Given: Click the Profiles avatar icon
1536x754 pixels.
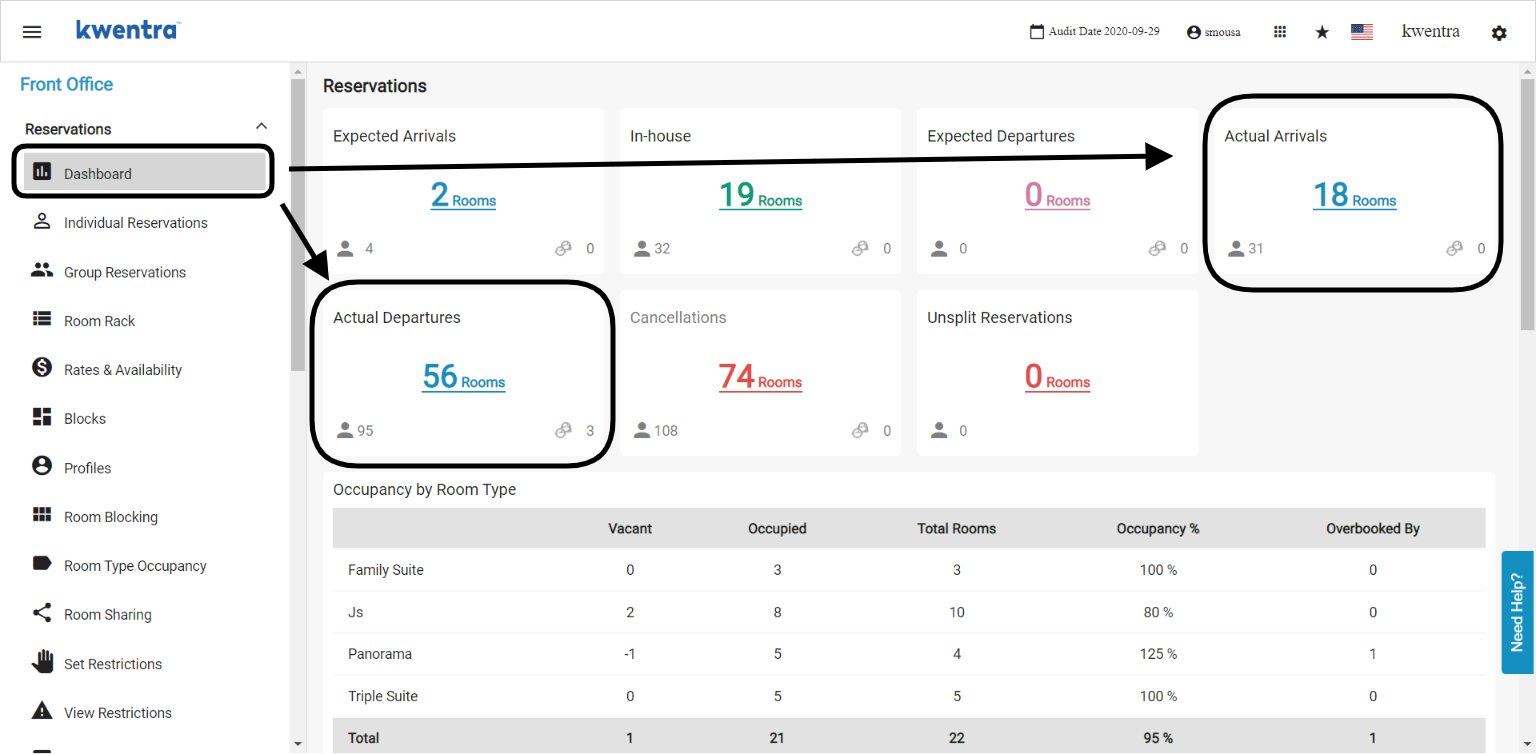Looking at the screenshot, I should click(42, 466).
